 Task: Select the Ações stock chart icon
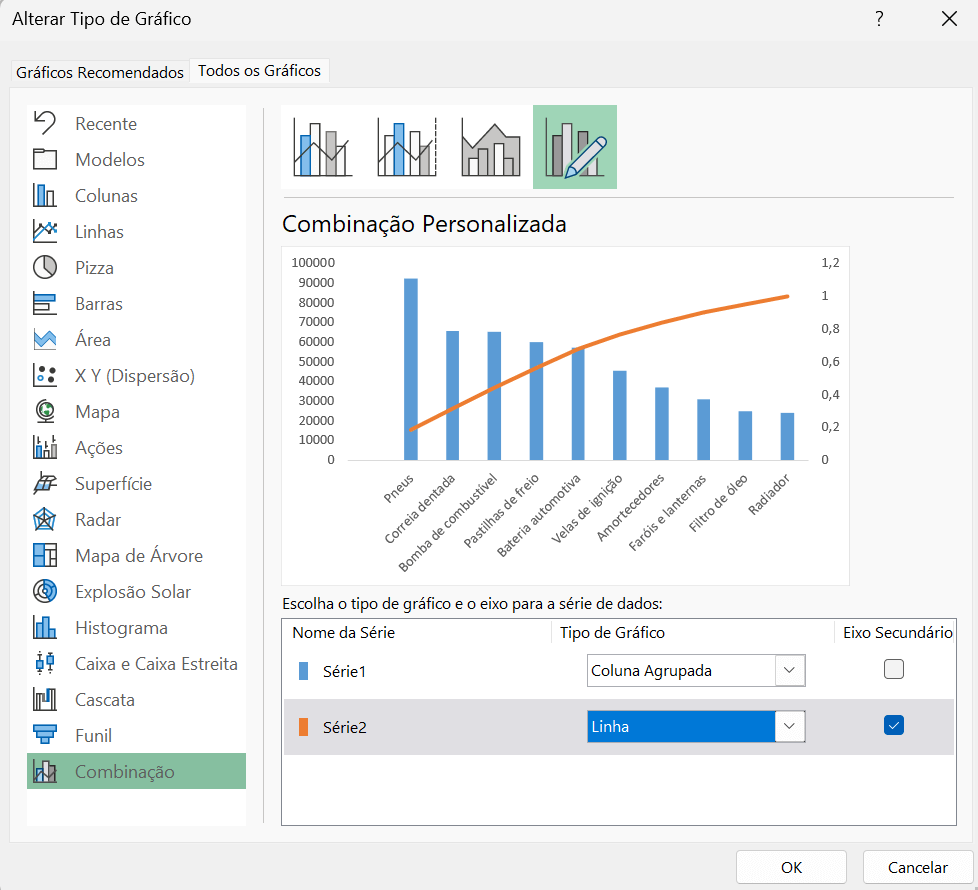[45, 447]
